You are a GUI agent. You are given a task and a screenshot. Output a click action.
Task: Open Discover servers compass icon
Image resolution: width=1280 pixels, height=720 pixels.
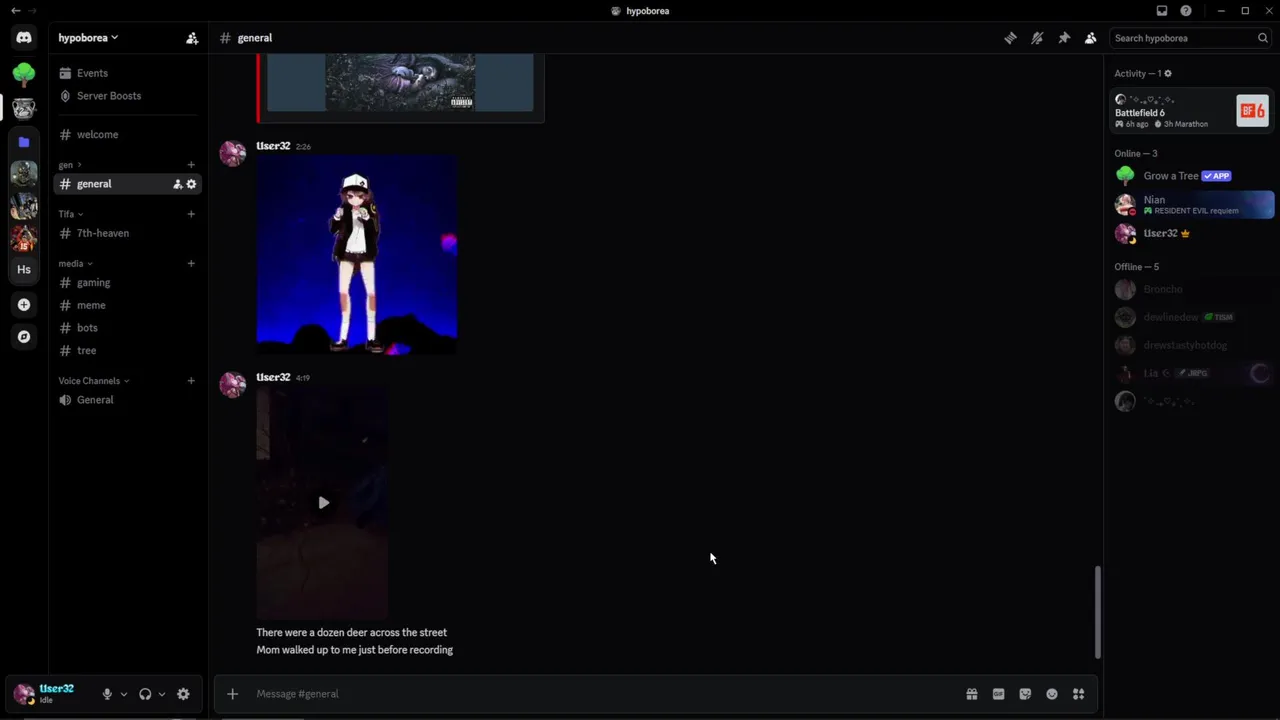(24, 337)
